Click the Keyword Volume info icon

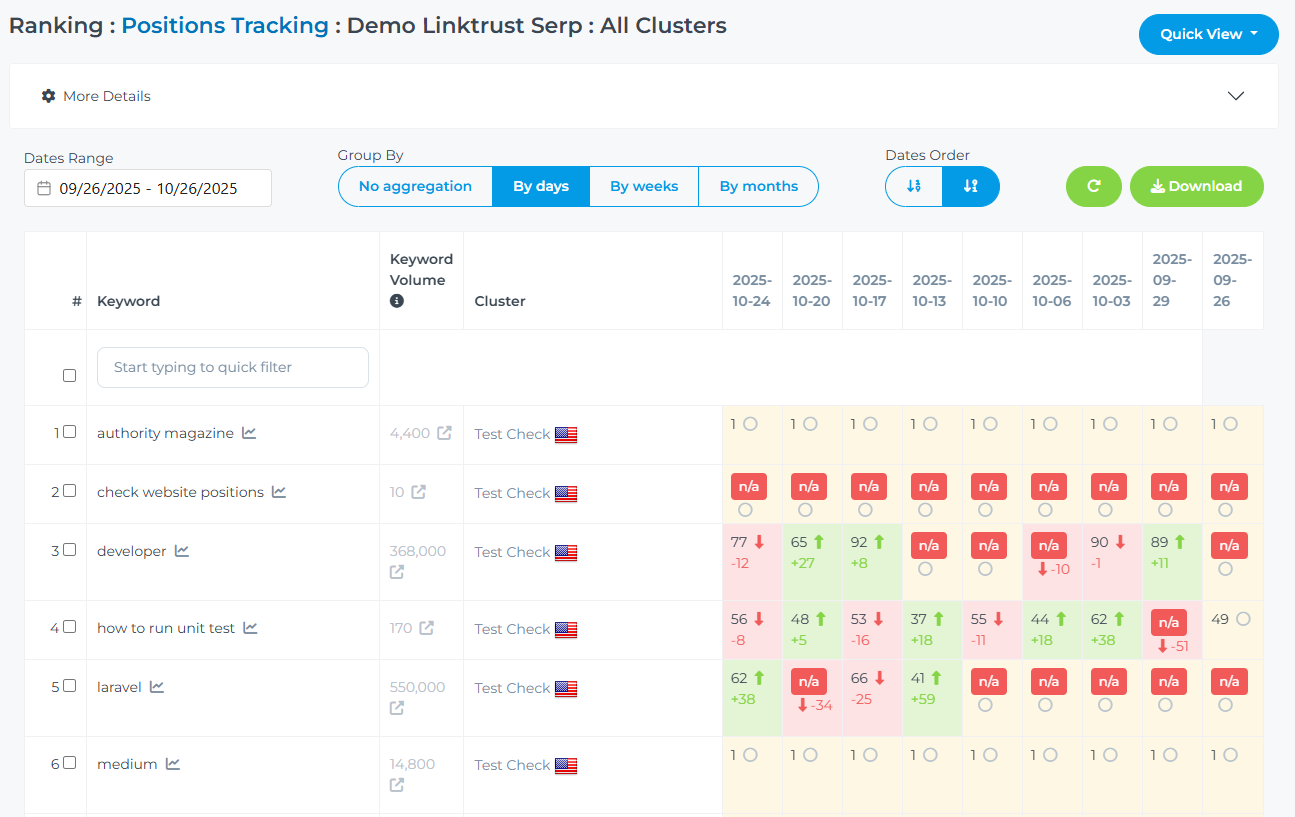point(397,301)
